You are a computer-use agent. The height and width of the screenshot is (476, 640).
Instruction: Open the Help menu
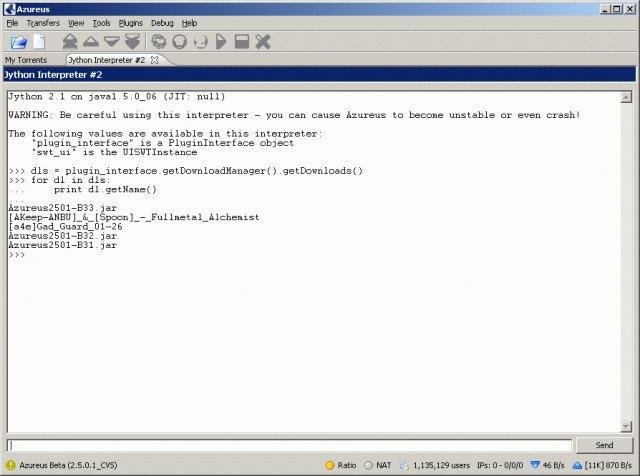[x=189, y=23]
